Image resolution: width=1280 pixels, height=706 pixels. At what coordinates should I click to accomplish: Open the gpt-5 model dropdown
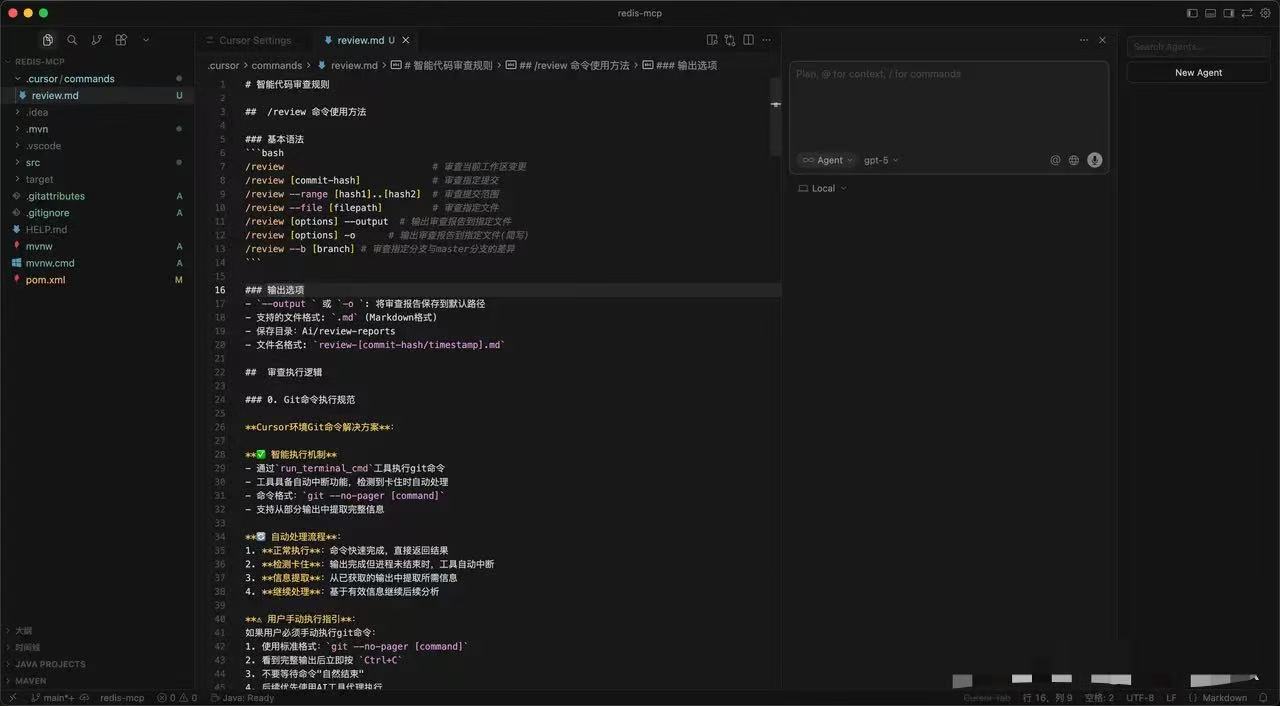tap(881, 160)
